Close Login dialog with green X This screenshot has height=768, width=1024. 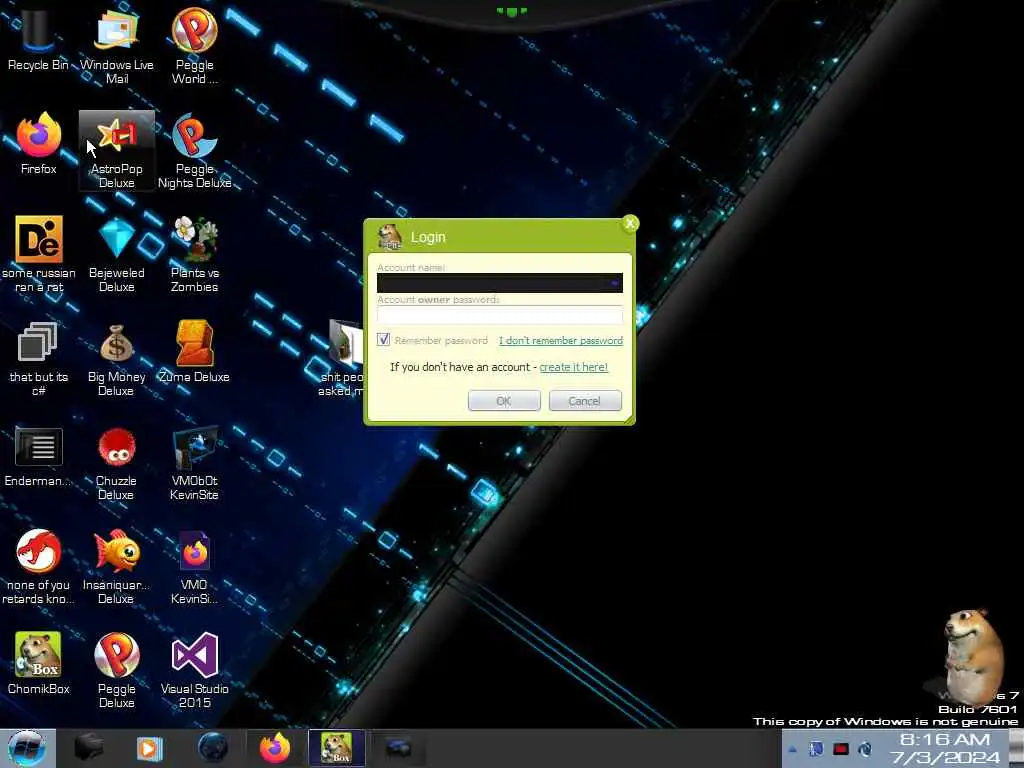coord(630,223)
